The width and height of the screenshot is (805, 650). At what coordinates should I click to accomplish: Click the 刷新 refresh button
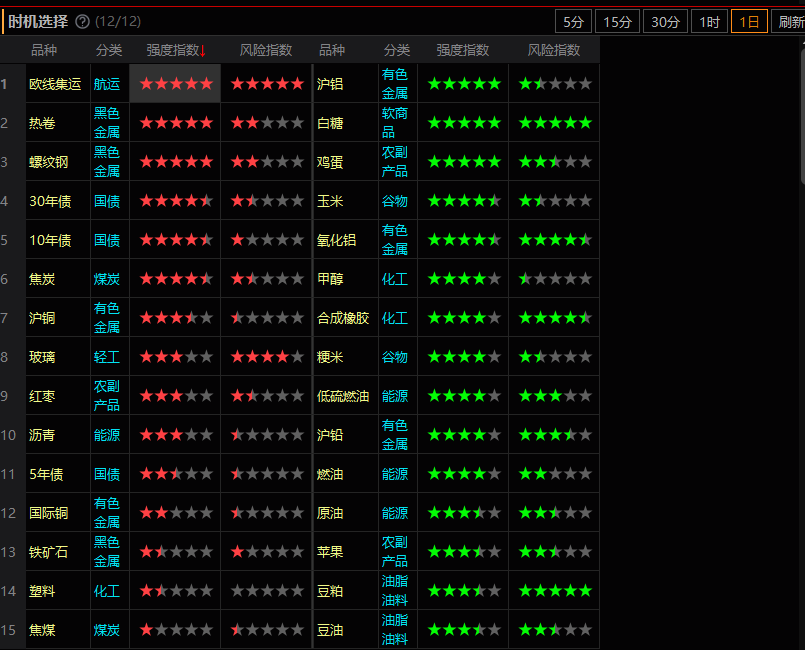point(791,22)
